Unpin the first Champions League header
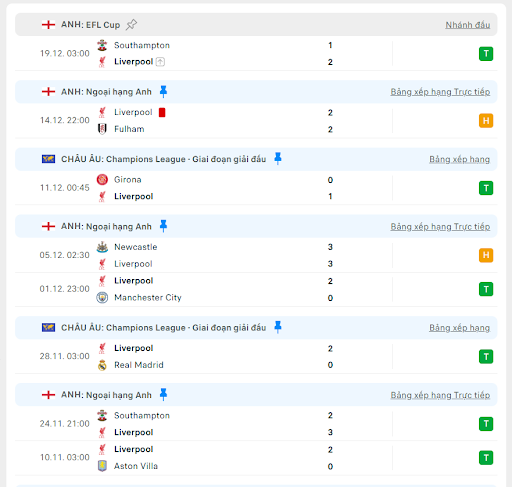The width and height of the screenshot is (512, 487). (278, 159)
